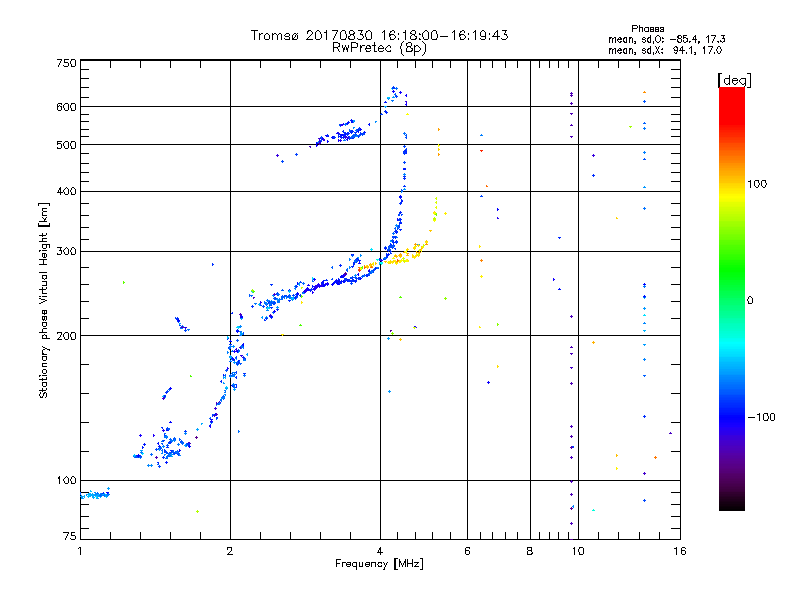This screenshot has height=600, width=800.
Task: Click the 'Stationary phase Virtual Height [km]' axis label
Action: (44, 301)
